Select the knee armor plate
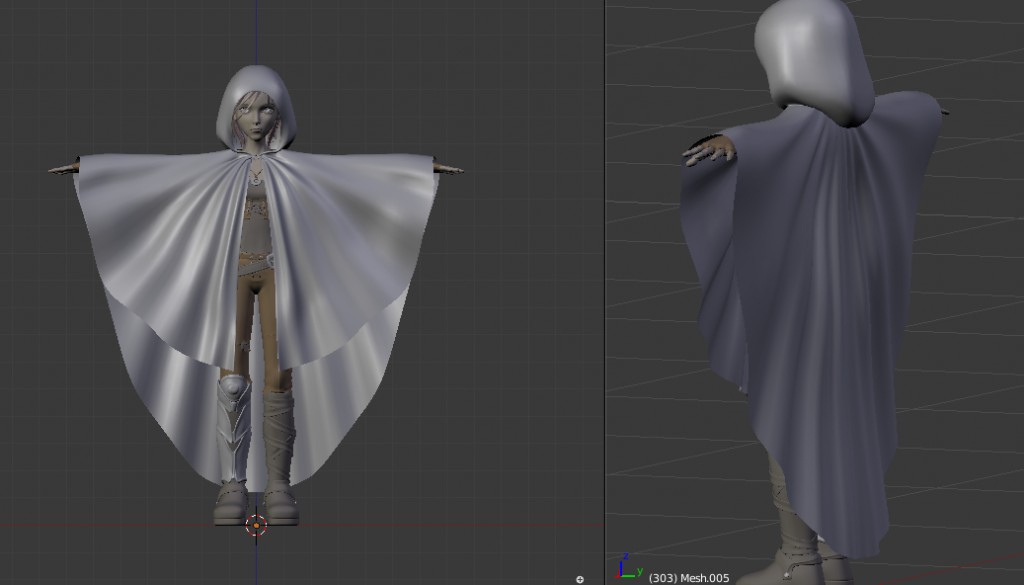 [232, 390]
